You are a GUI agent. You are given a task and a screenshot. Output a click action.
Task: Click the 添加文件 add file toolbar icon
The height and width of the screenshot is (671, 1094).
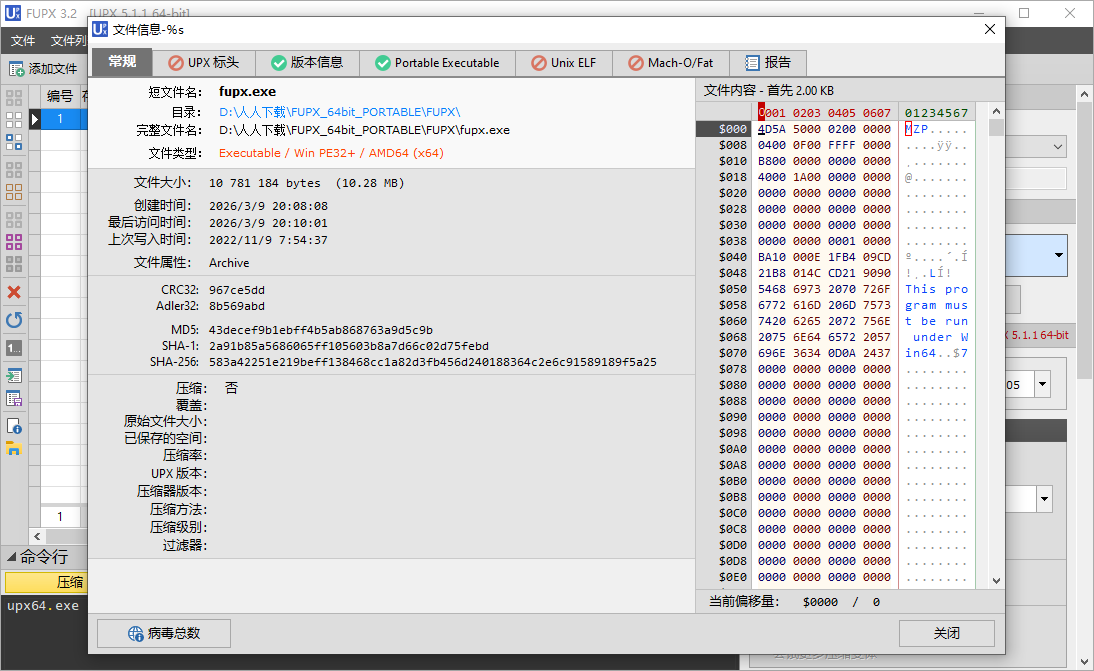17,69
